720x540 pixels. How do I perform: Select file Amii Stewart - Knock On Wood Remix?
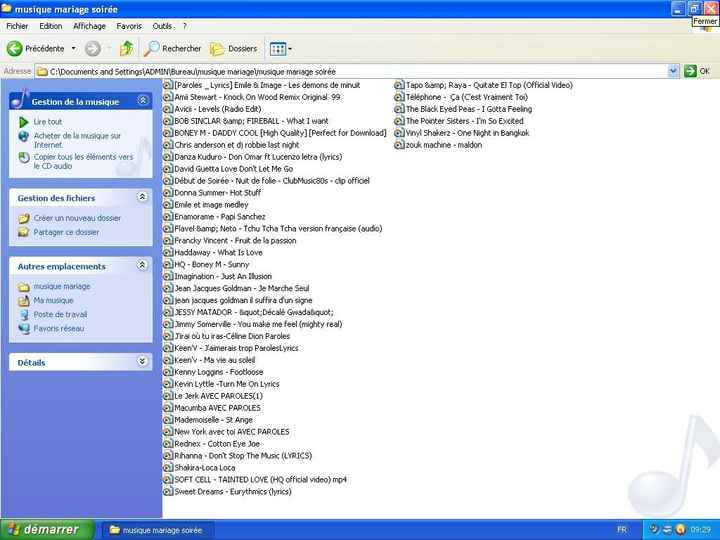click(257, 97)
